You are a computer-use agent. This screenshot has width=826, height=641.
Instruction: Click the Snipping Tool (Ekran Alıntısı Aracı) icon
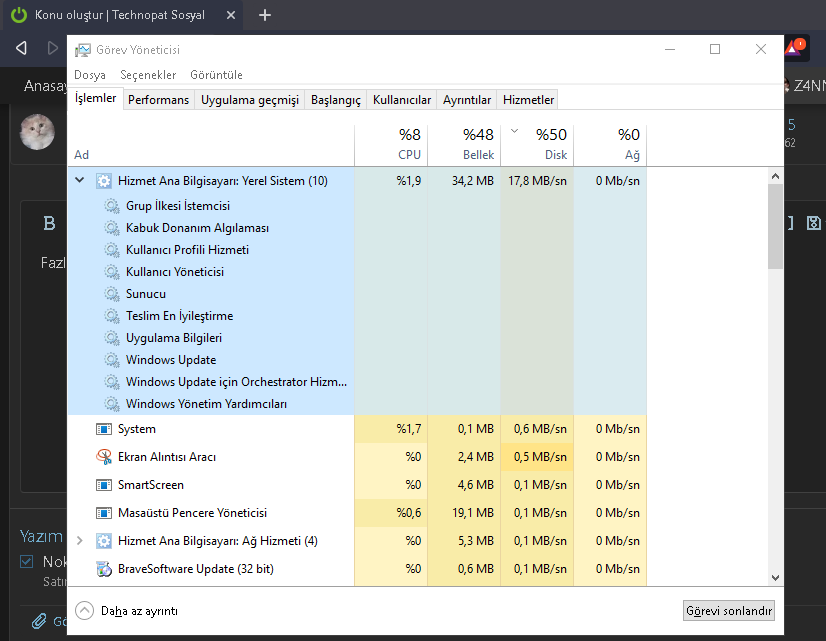tap(103, 457)
